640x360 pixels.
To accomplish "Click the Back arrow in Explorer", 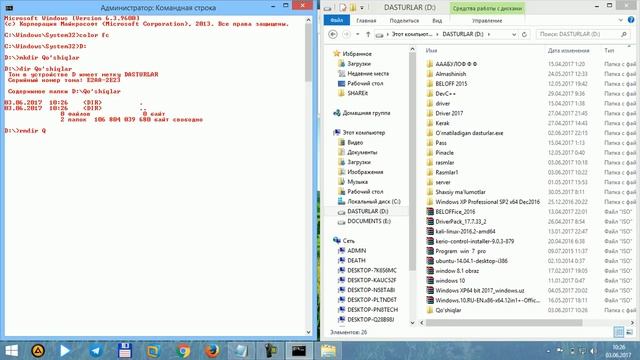I will tap(333, 34).
